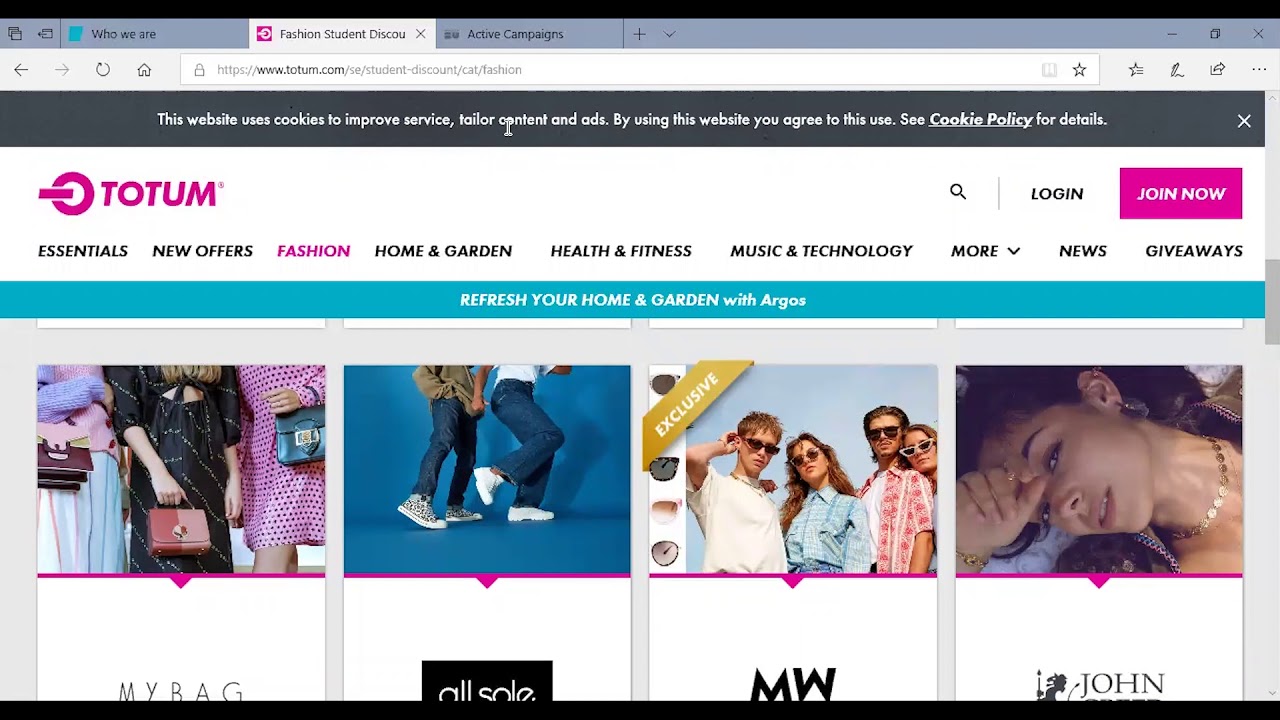Open the HEALTH & FITNESS category

point(621,251)
